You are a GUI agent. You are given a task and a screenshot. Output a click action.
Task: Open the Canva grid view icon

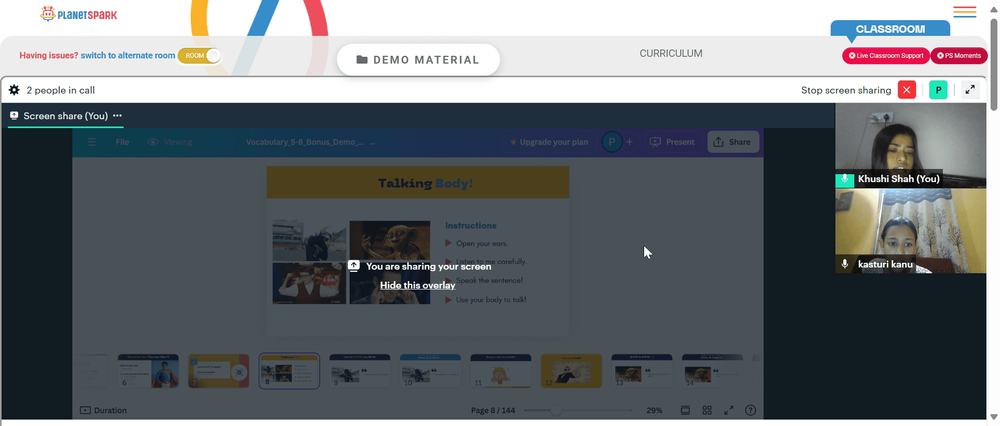click(707, 410)
